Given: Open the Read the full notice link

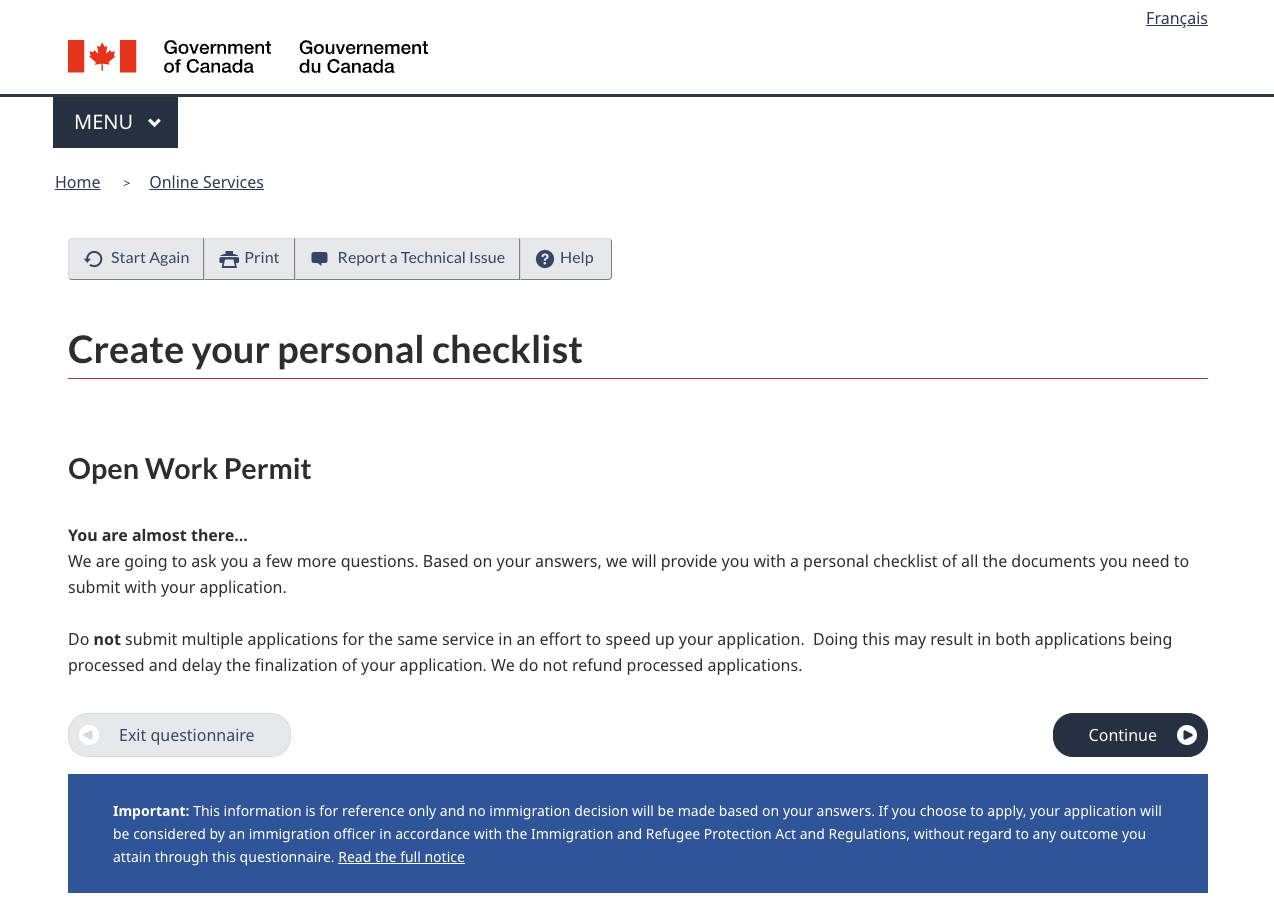Looking at the screenshot, I should pos(401,857).
